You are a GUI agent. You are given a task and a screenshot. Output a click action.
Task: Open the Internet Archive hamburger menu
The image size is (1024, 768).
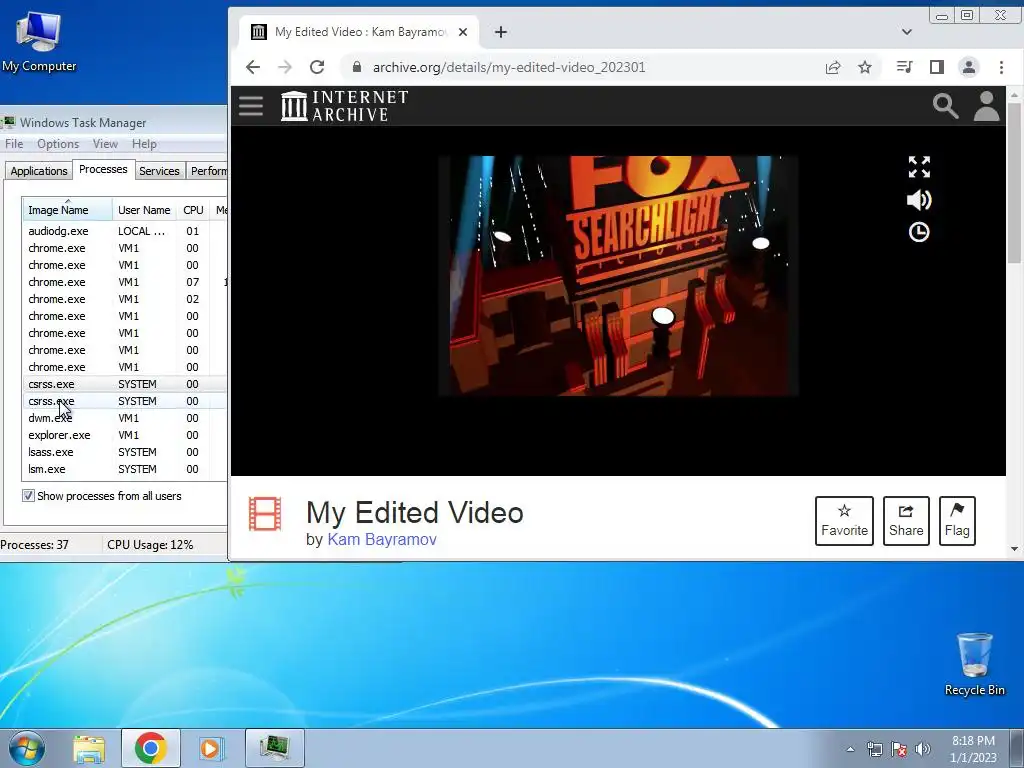pyautogui.click(x=251, y=106)
